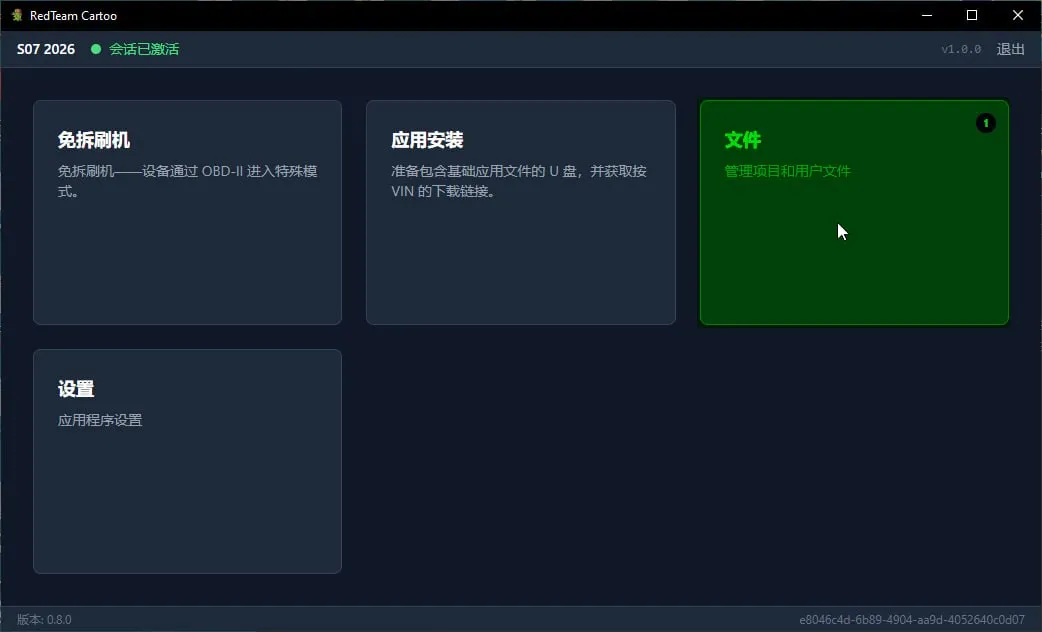Open the 设置 card
The height and width of the screenshot is (632, 1042).
(187, 461)
